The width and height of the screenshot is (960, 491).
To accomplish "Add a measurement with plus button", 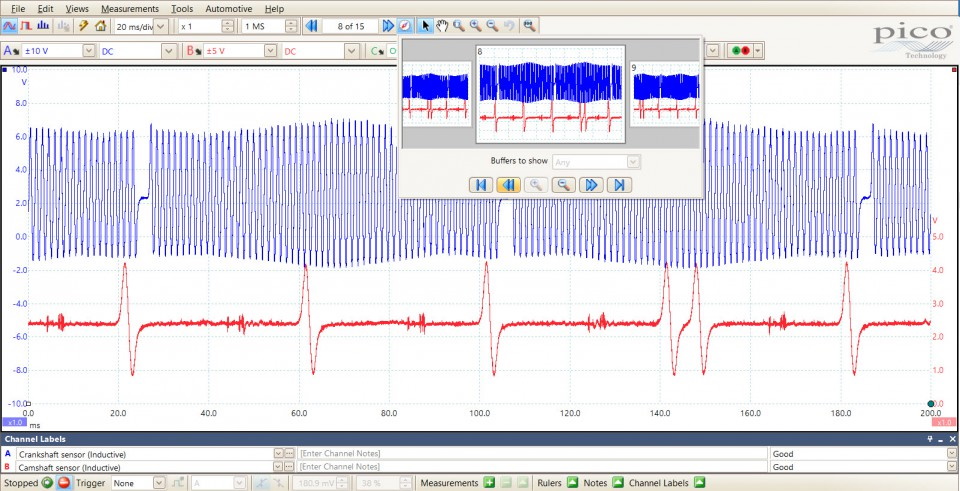I will (x=489, y=483).
